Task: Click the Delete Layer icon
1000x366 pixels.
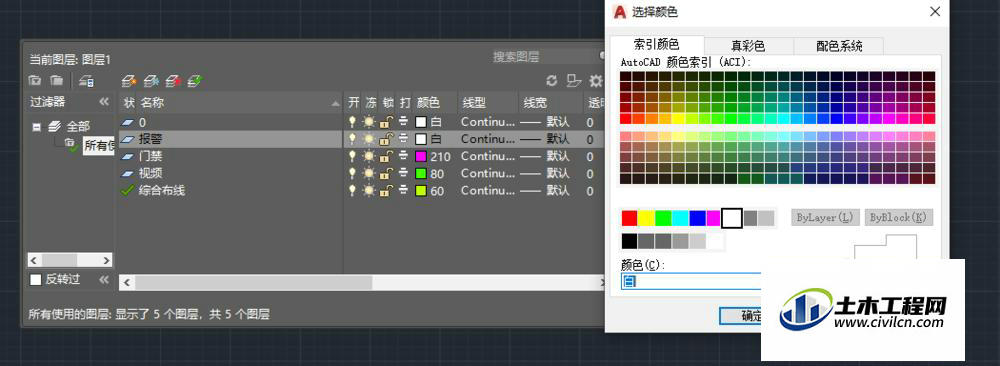Action: [x=173, y=81]
